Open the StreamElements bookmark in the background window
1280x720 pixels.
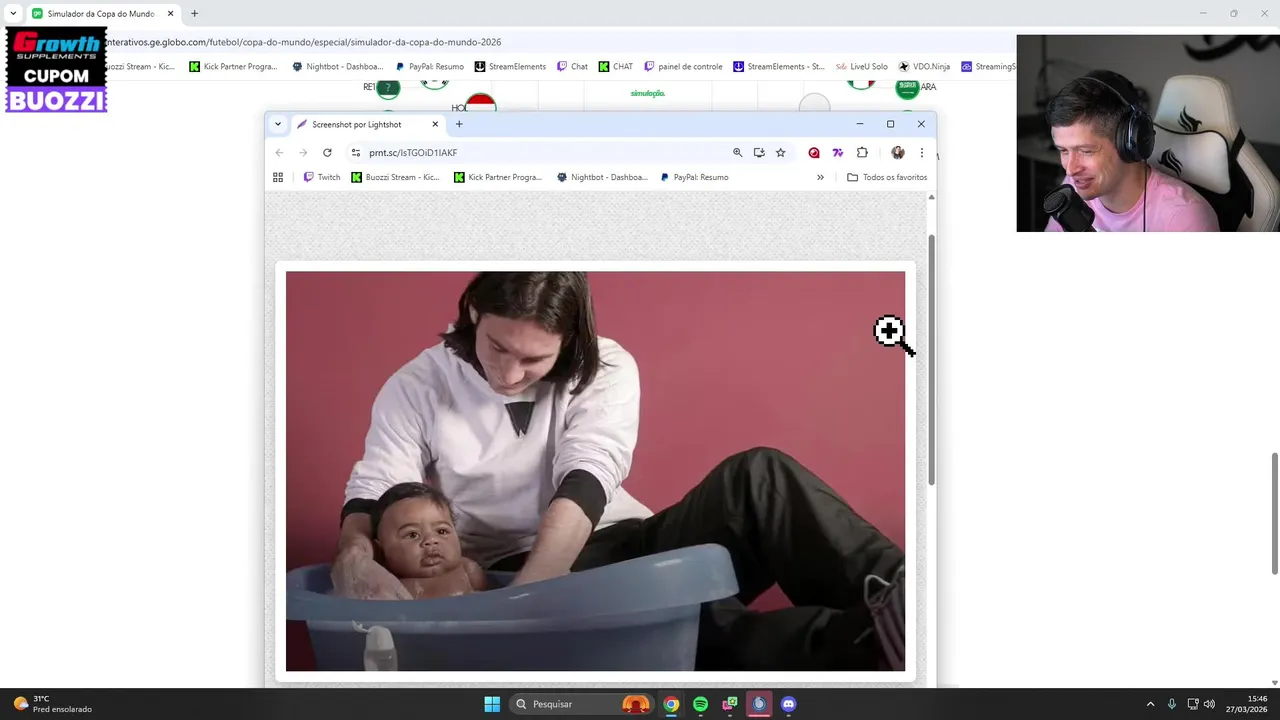(x=510, y=67)
